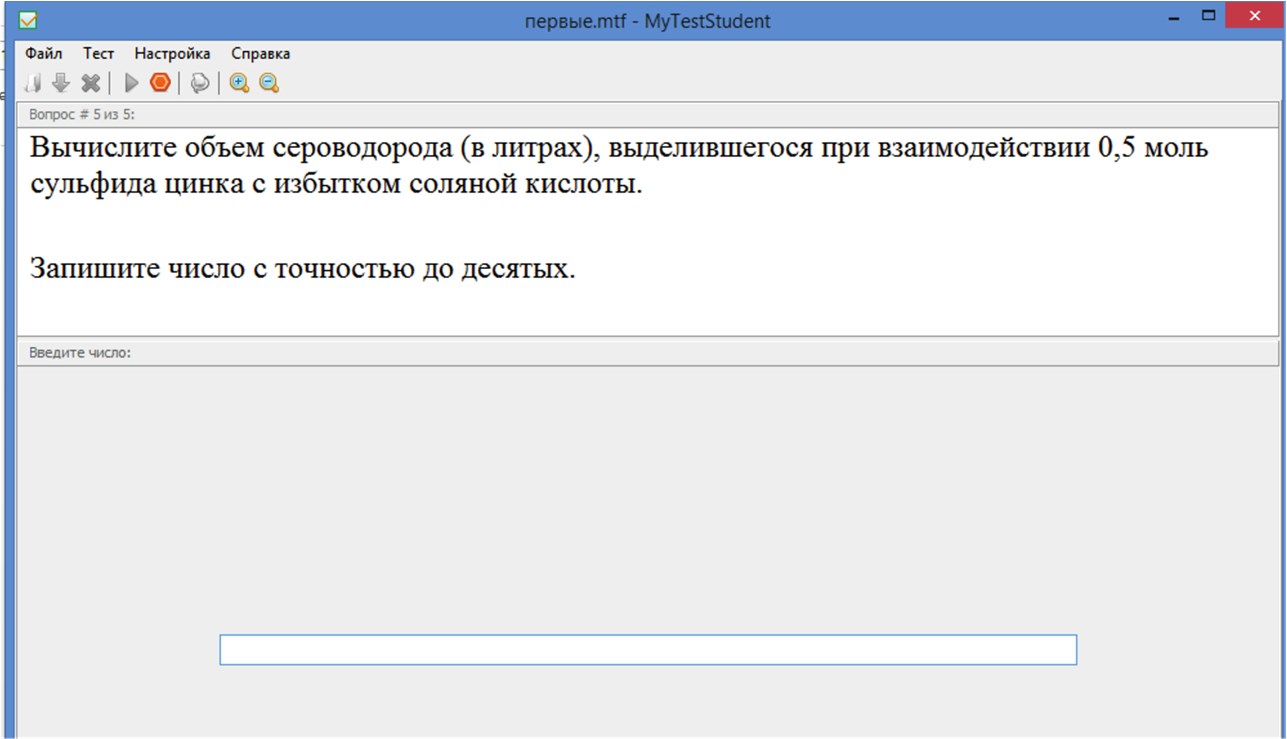Click the 'Вопрос # 5 из 5' header
Image resolution: width=1287 pixels, height=739 pixels.
(81, 115)
